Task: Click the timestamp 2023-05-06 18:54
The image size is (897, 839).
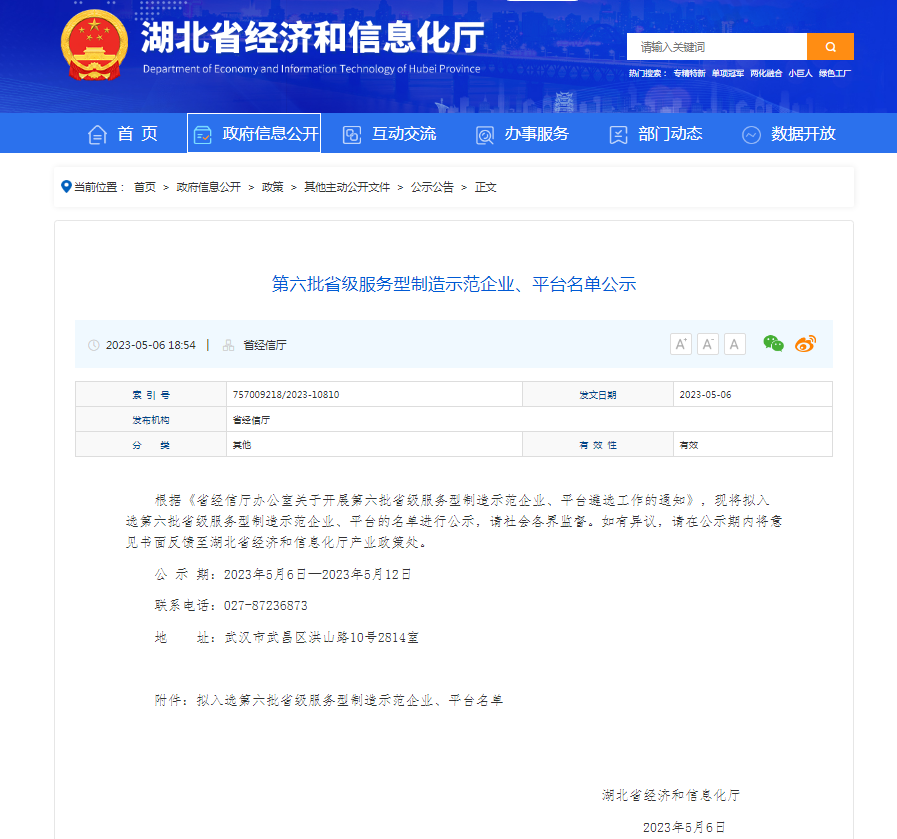Action: click(150, 345)
